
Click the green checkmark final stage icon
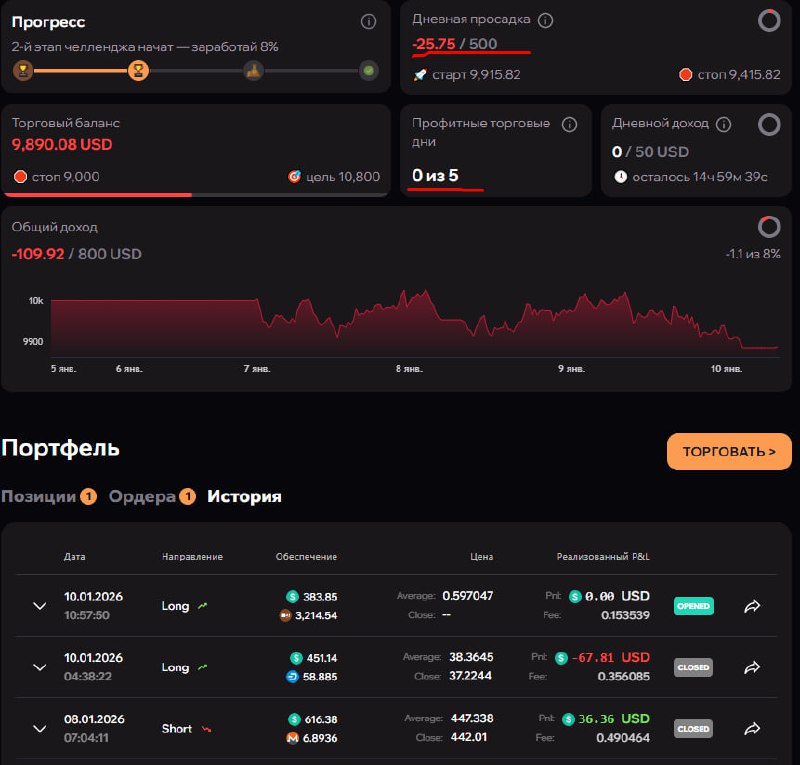point(369,71)
